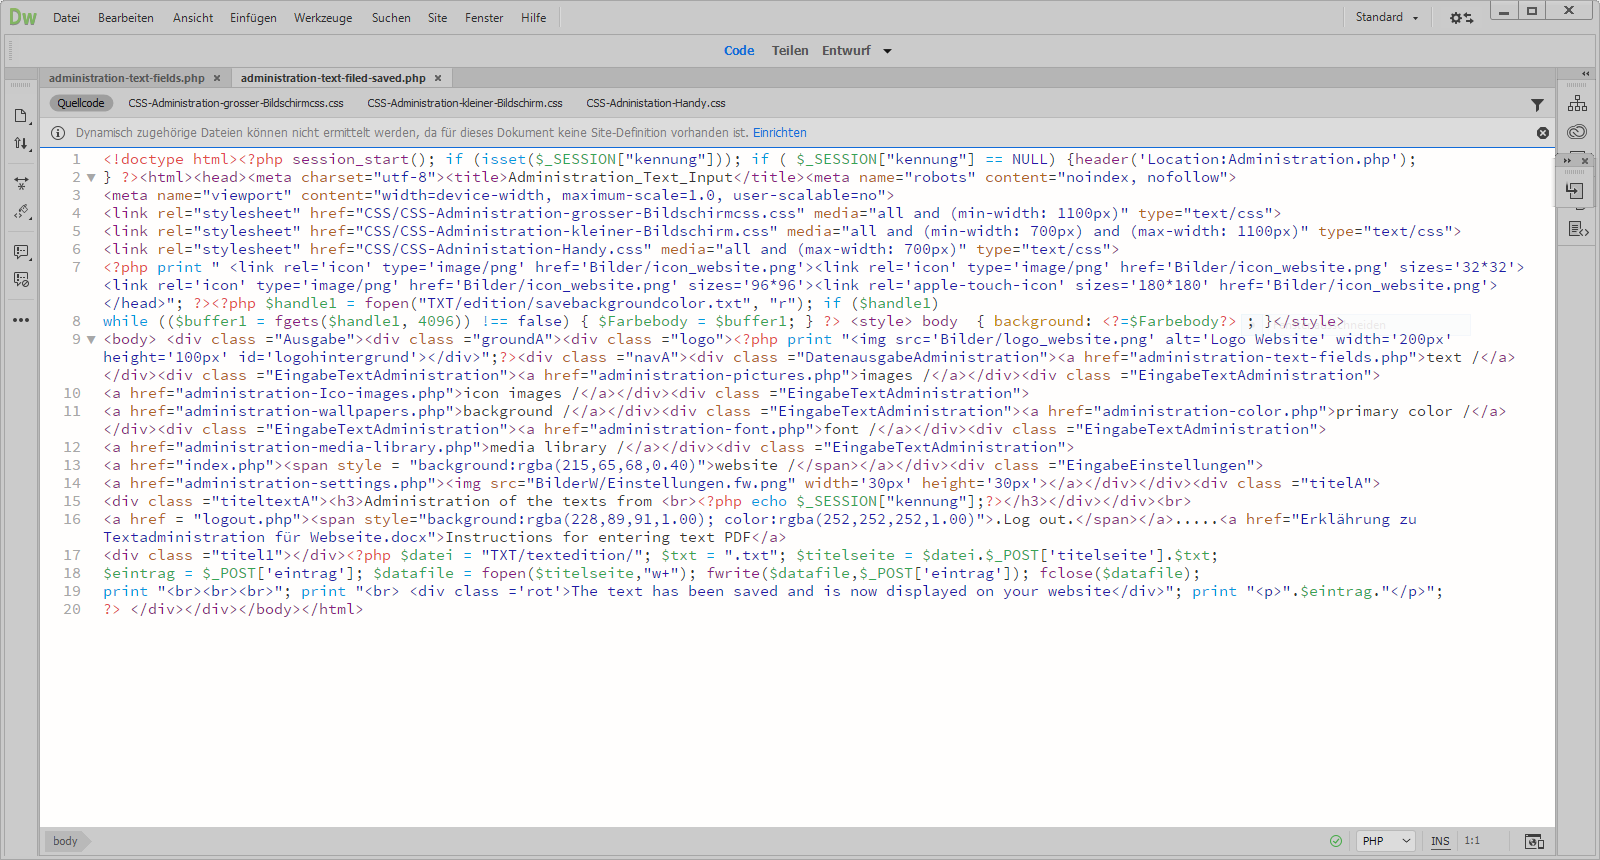
Task: Open CSS-Administration-grosser-Bildschirmcss.css related file
Action: pyautogui.click(x=236, y=103)
